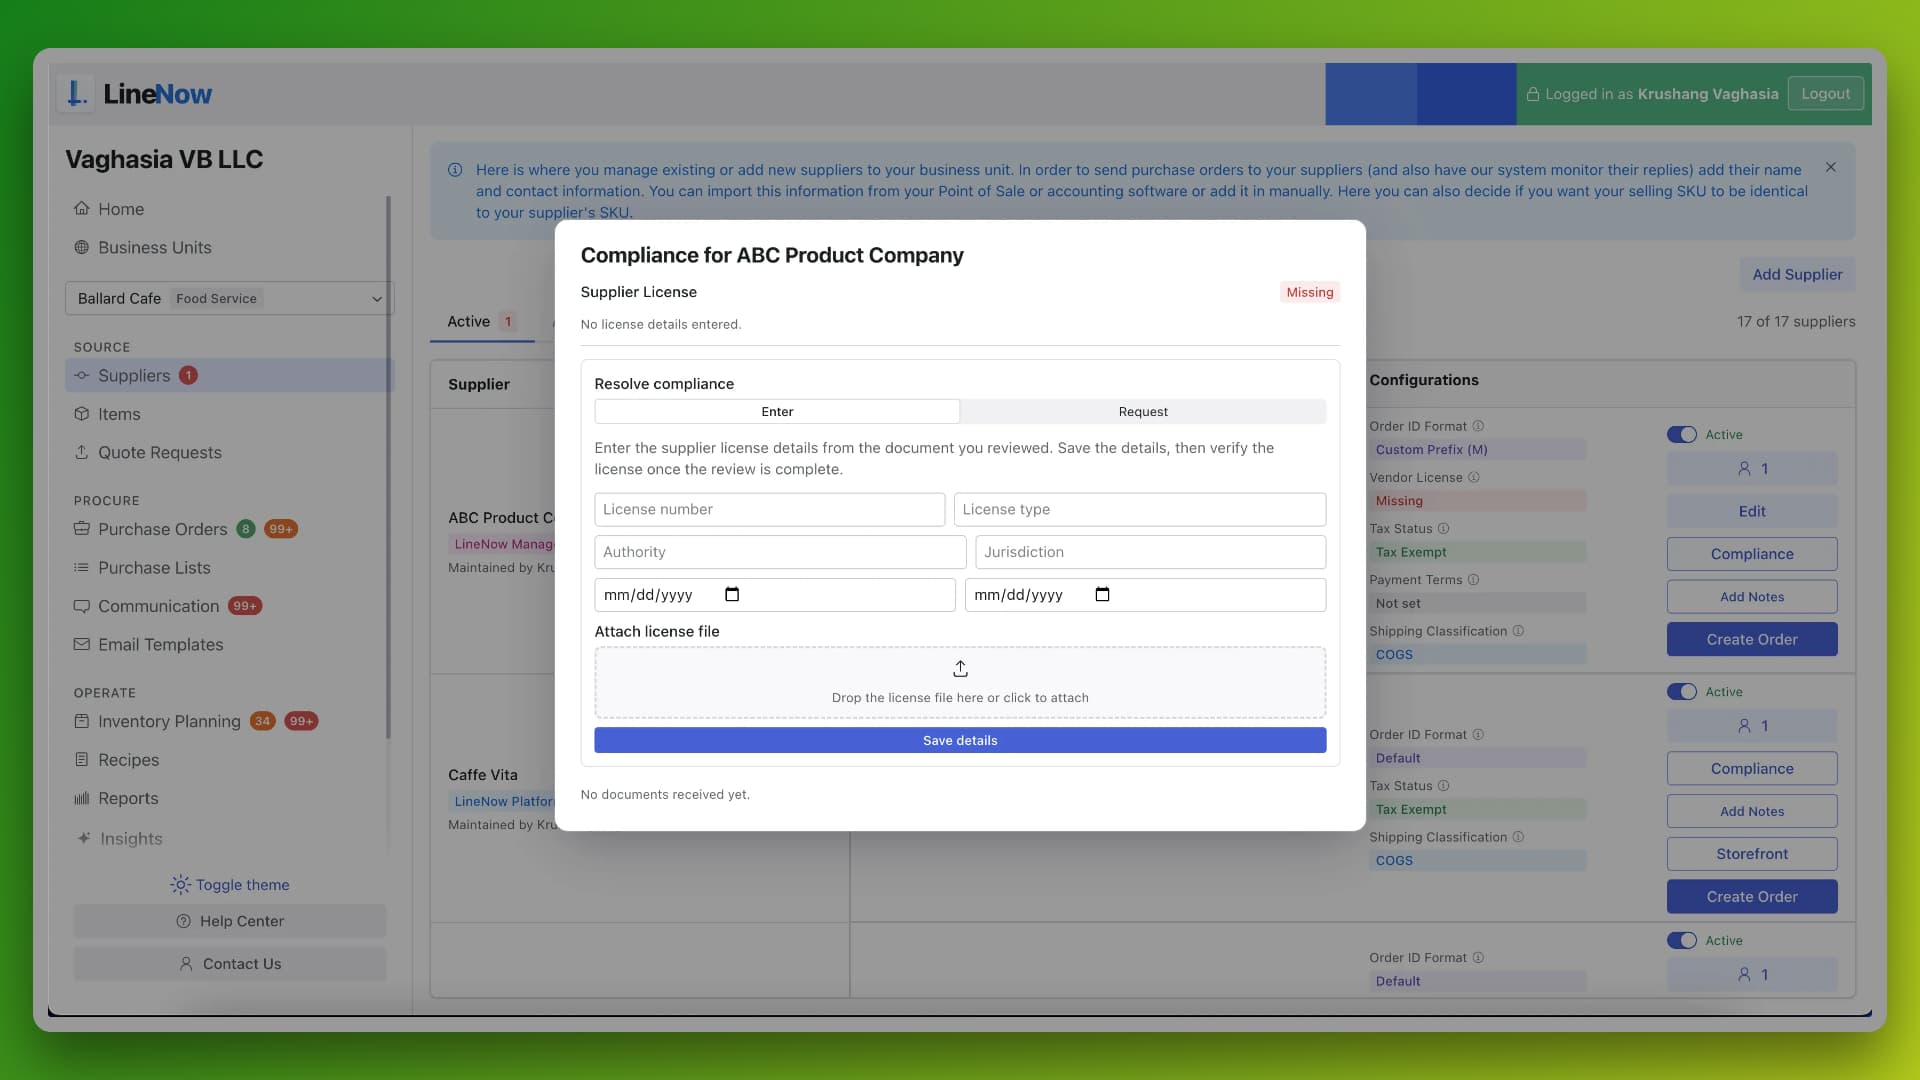The image size is (1920, 1080).
Task: Dismiss the blue info banner with X
Action: [x=1831, y=168]
